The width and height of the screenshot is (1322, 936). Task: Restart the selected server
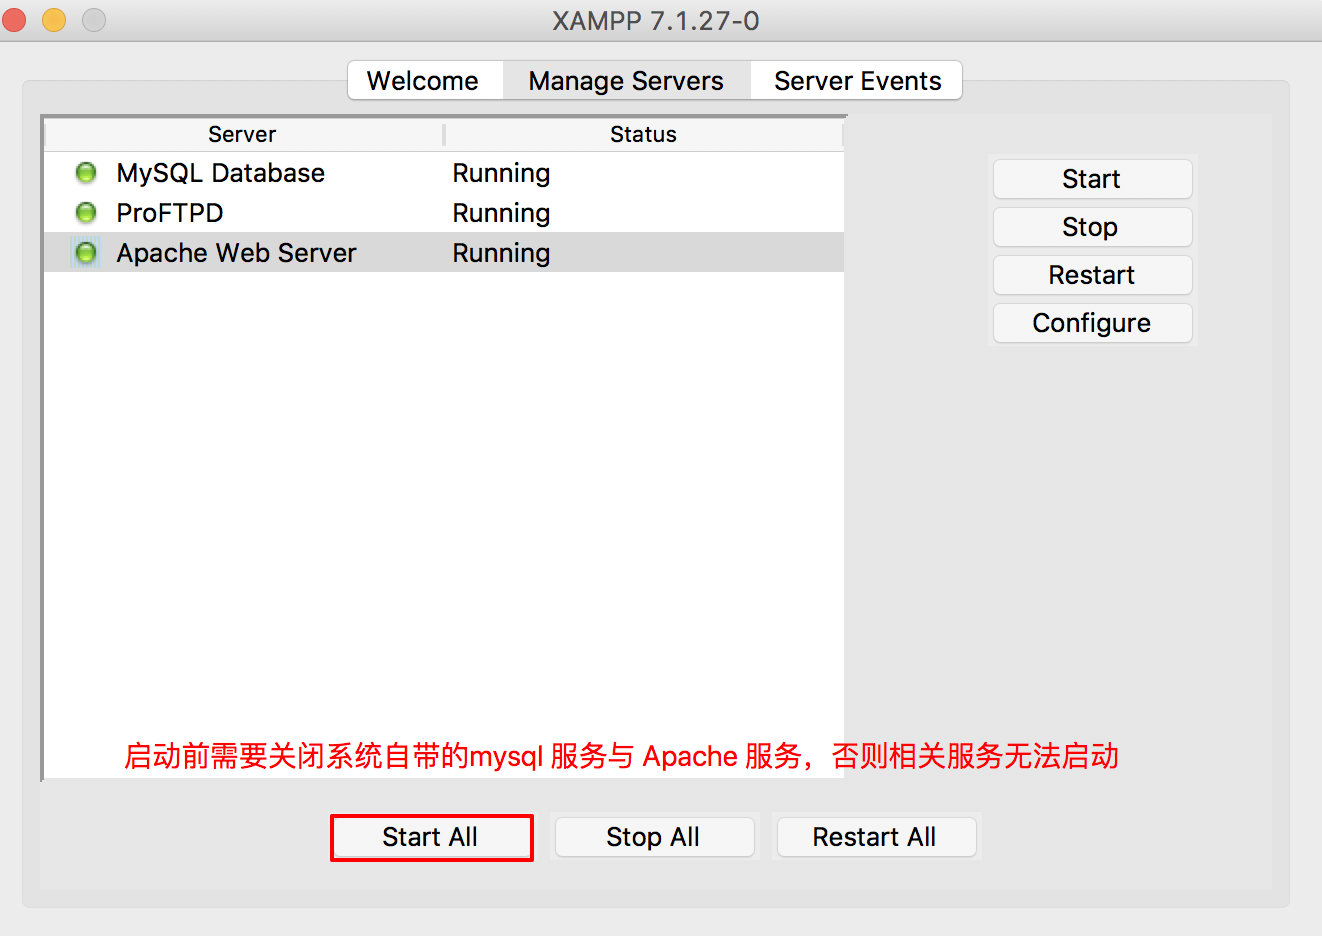pos(1092,275)
